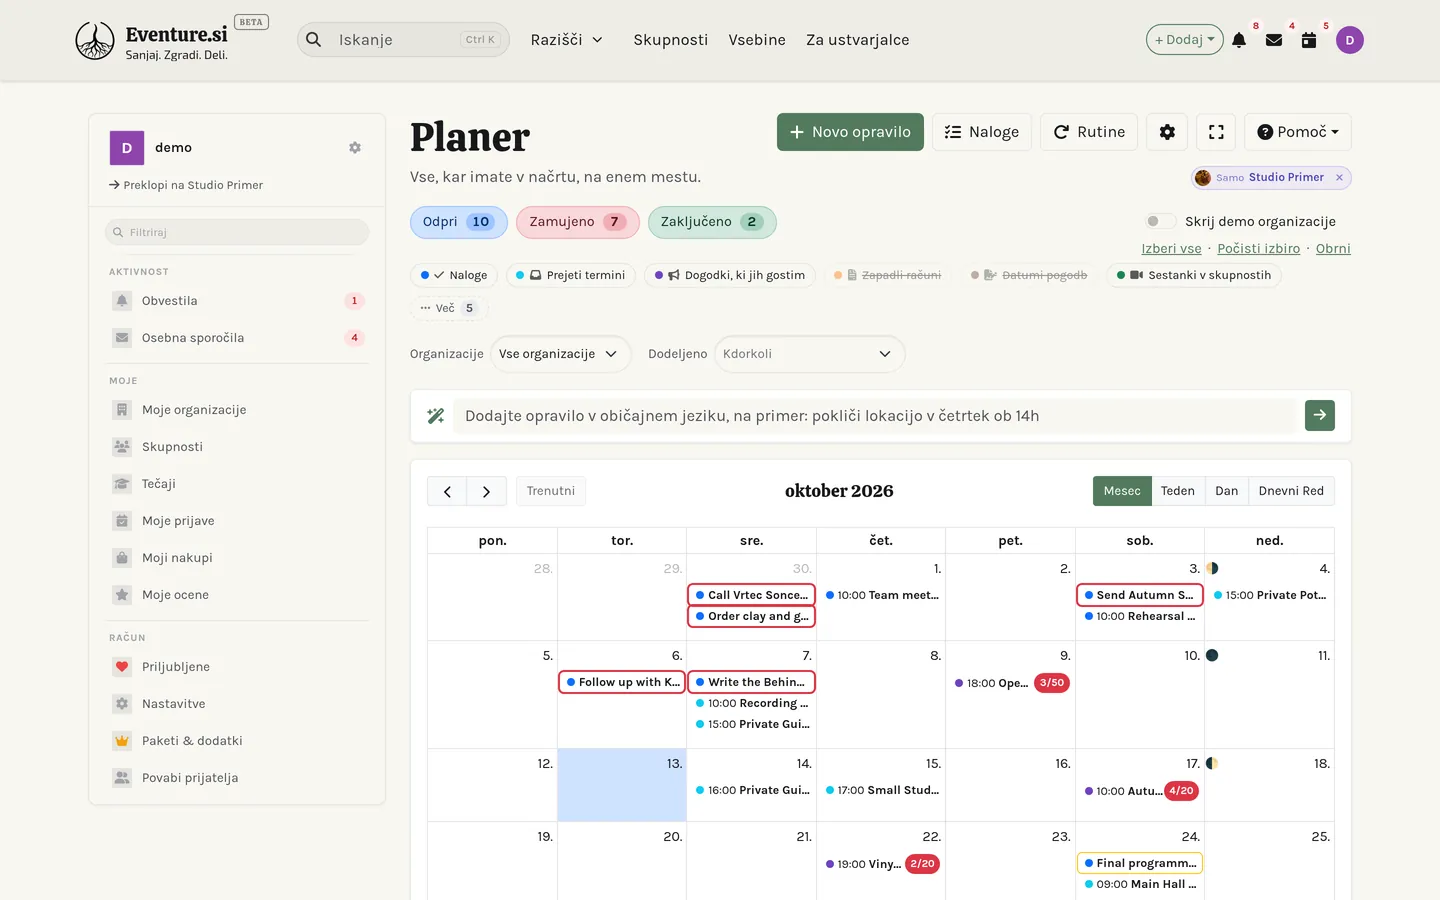Viewport: 1440px width, 900px height.
Task: Click the Eventure.si tree logo
Action: click(x=95, y=40)
